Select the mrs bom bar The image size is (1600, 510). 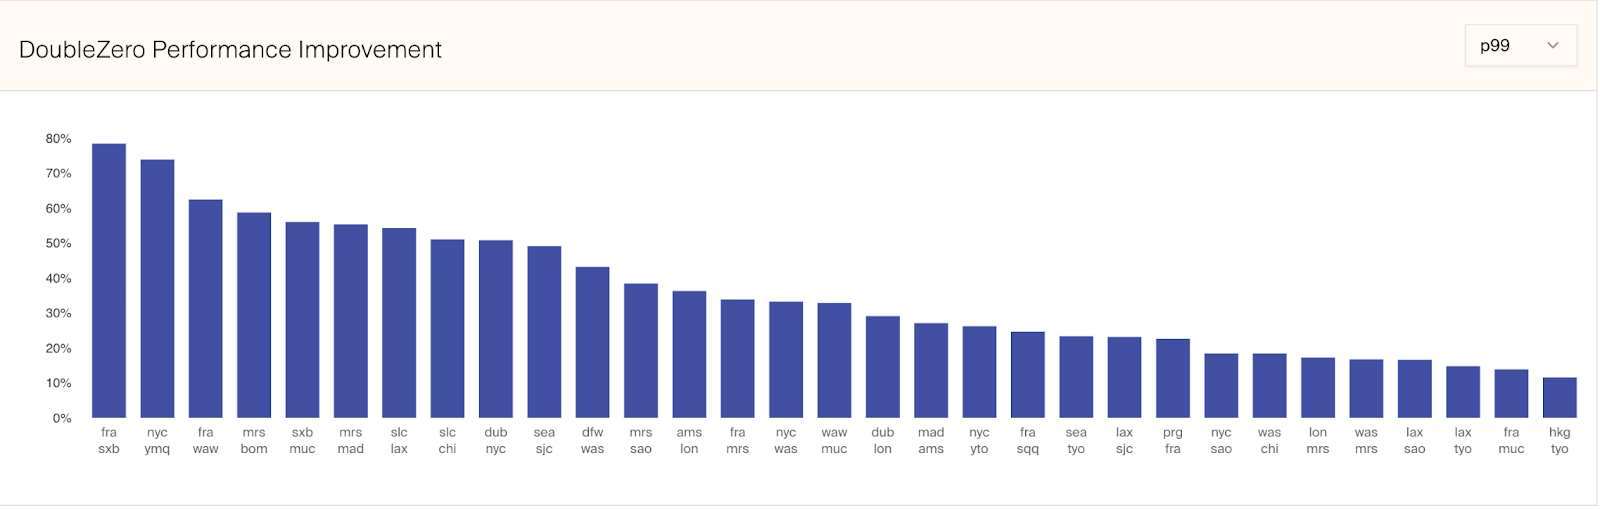coord(254,315)
